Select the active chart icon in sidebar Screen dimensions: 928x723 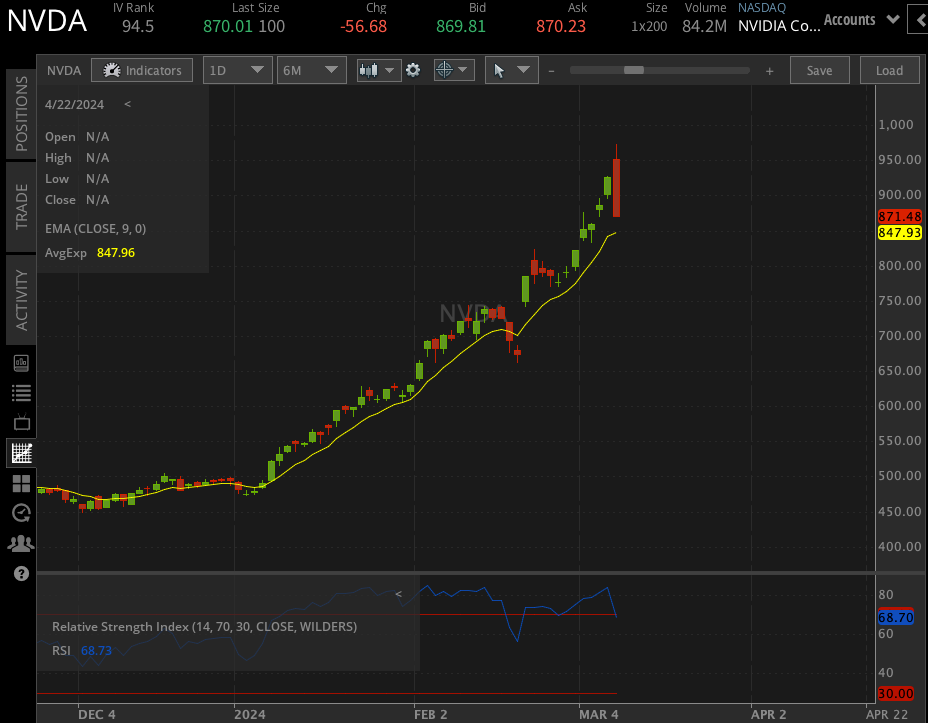(21, 452)
